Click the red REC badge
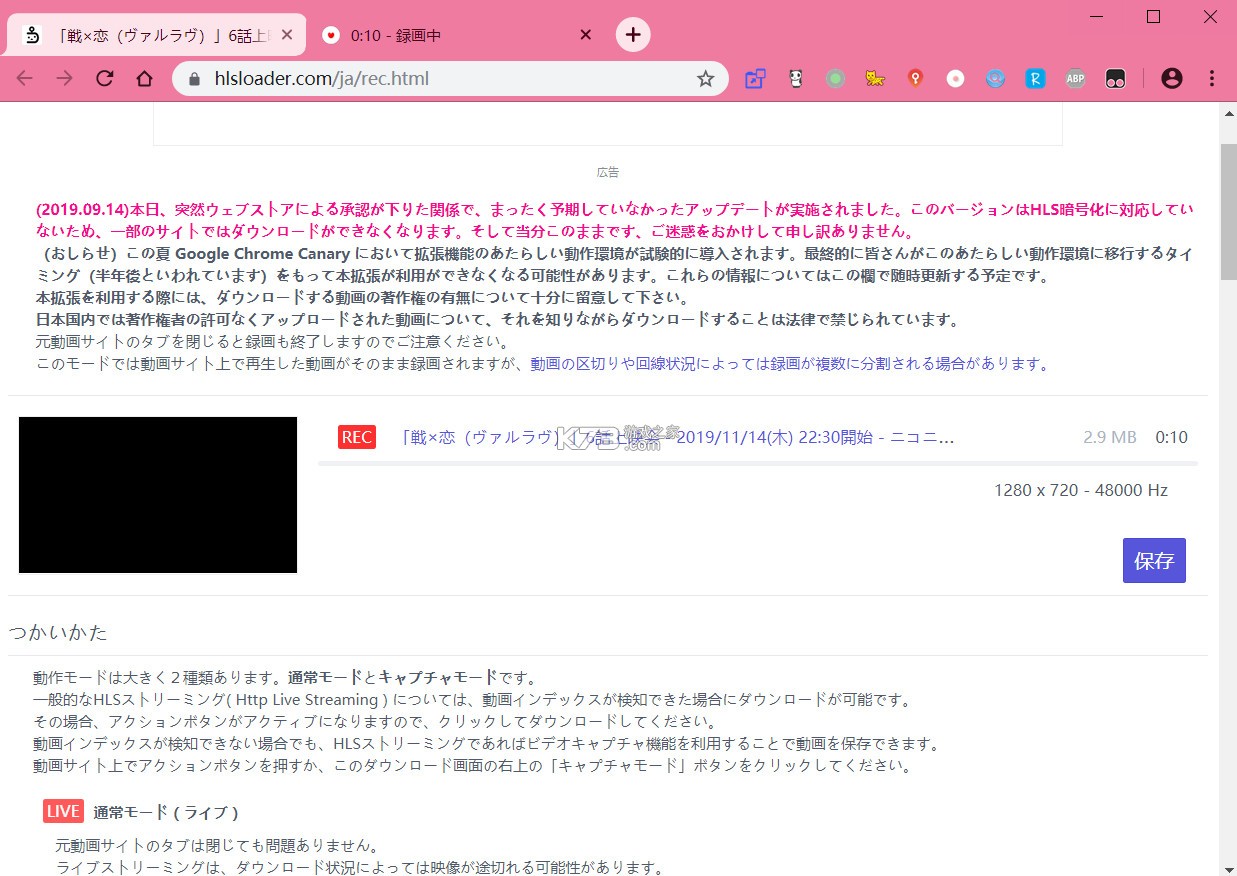The width and height of the screenshot is (1237, 876). 356,437
